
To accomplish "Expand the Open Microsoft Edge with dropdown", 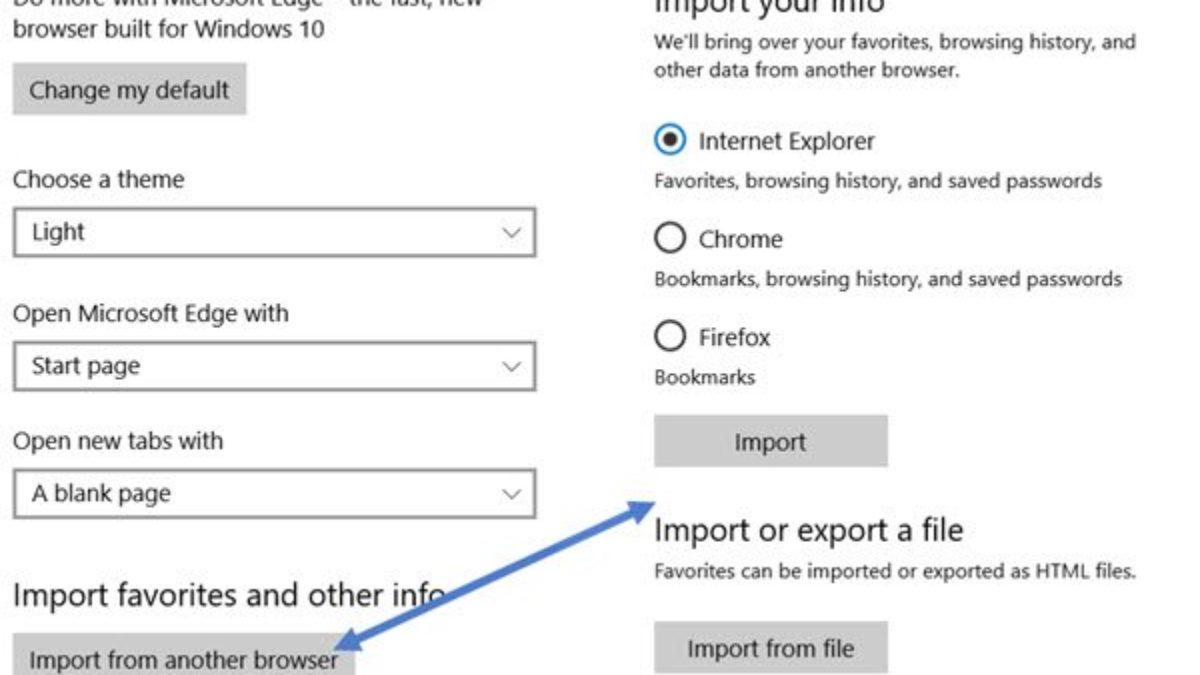I will click(274, 366).
